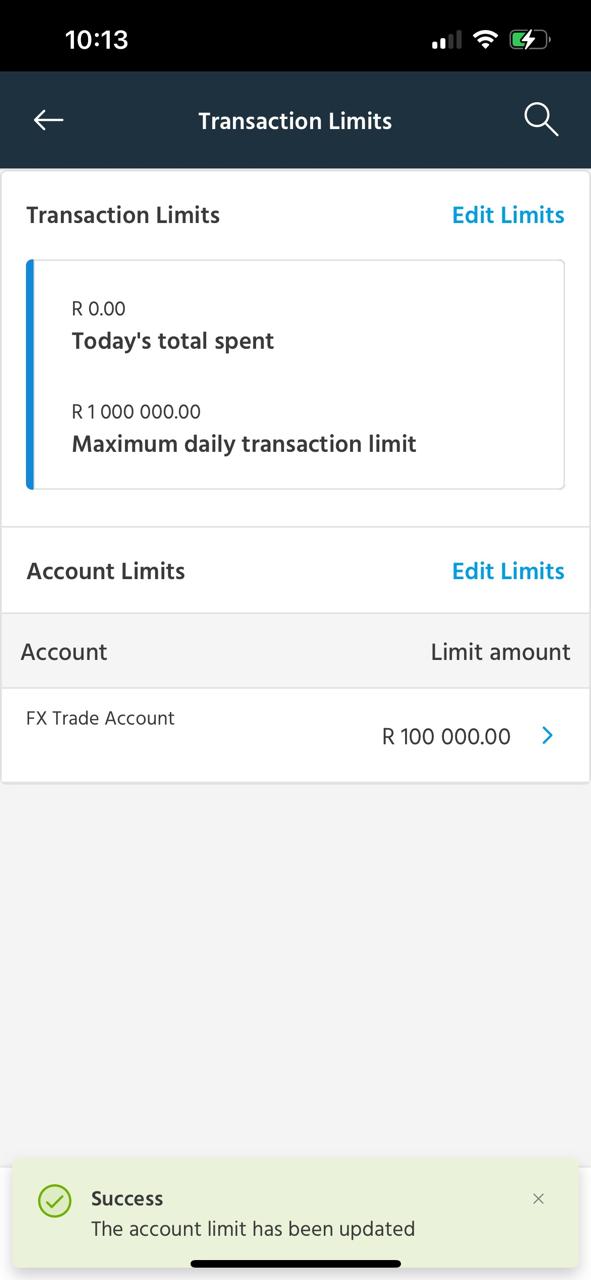Tap the 10:13 clock in status bar
This screenshot has height=1280, width=591.
tap(96, 40)
